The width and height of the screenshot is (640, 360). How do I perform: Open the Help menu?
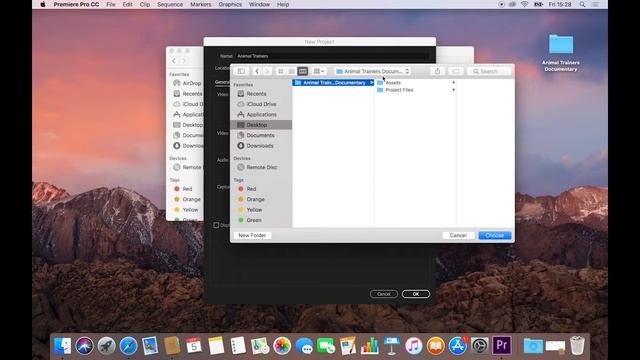tap(283, 4)
